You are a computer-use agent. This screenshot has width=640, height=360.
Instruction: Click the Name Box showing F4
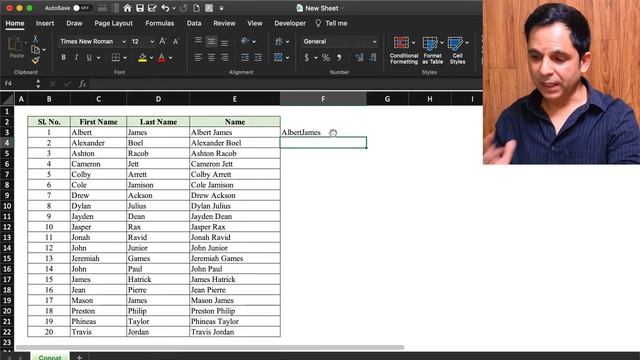tap(19, 84)
